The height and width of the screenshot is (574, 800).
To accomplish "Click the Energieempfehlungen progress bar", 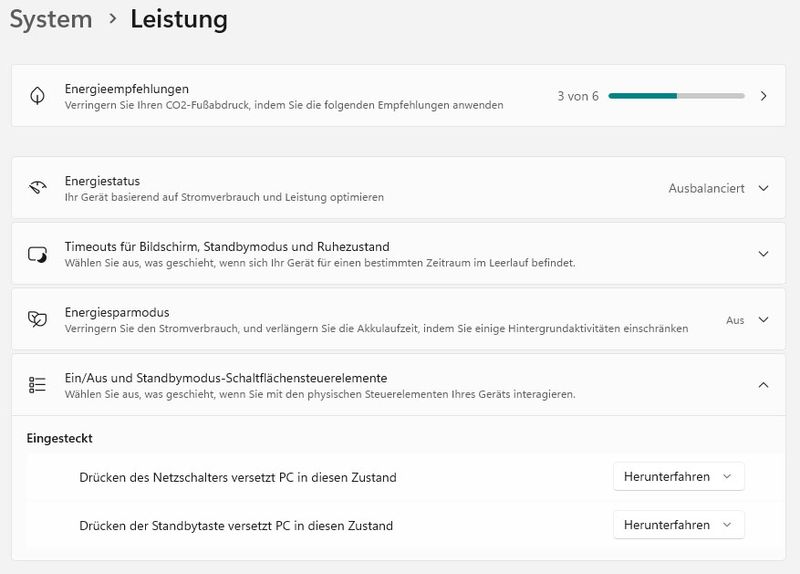I will coord(676,96).
